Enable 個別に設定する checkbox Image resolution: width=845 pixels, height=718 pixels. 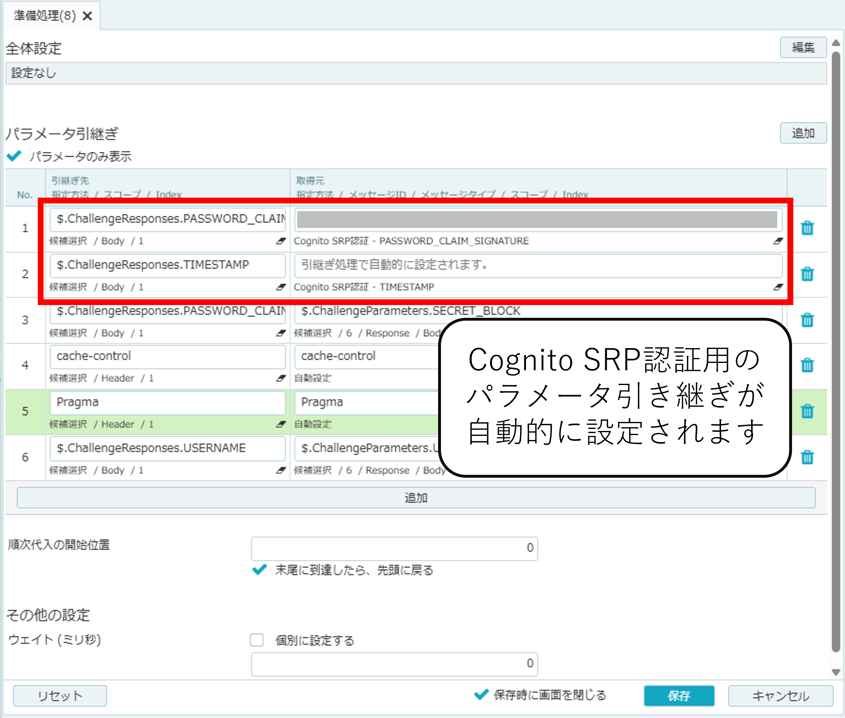pyautogui.click(x=257, y=640)
